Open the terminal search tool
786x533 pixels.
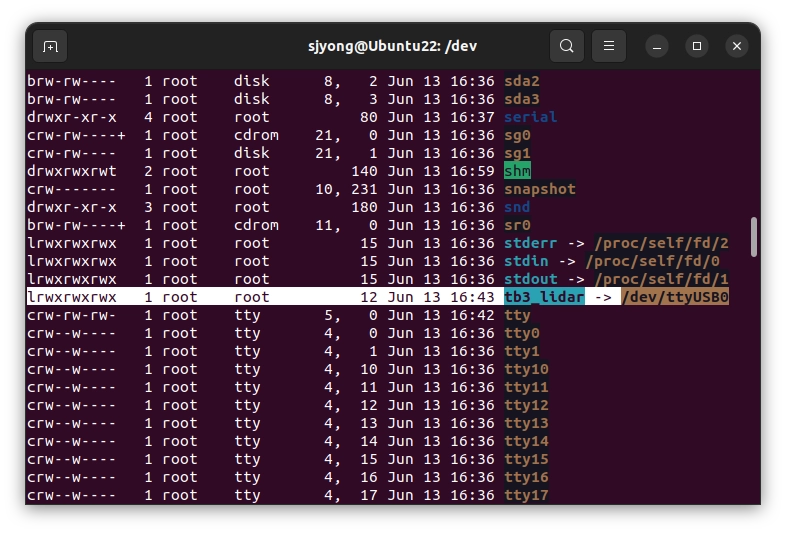point(567,46)
